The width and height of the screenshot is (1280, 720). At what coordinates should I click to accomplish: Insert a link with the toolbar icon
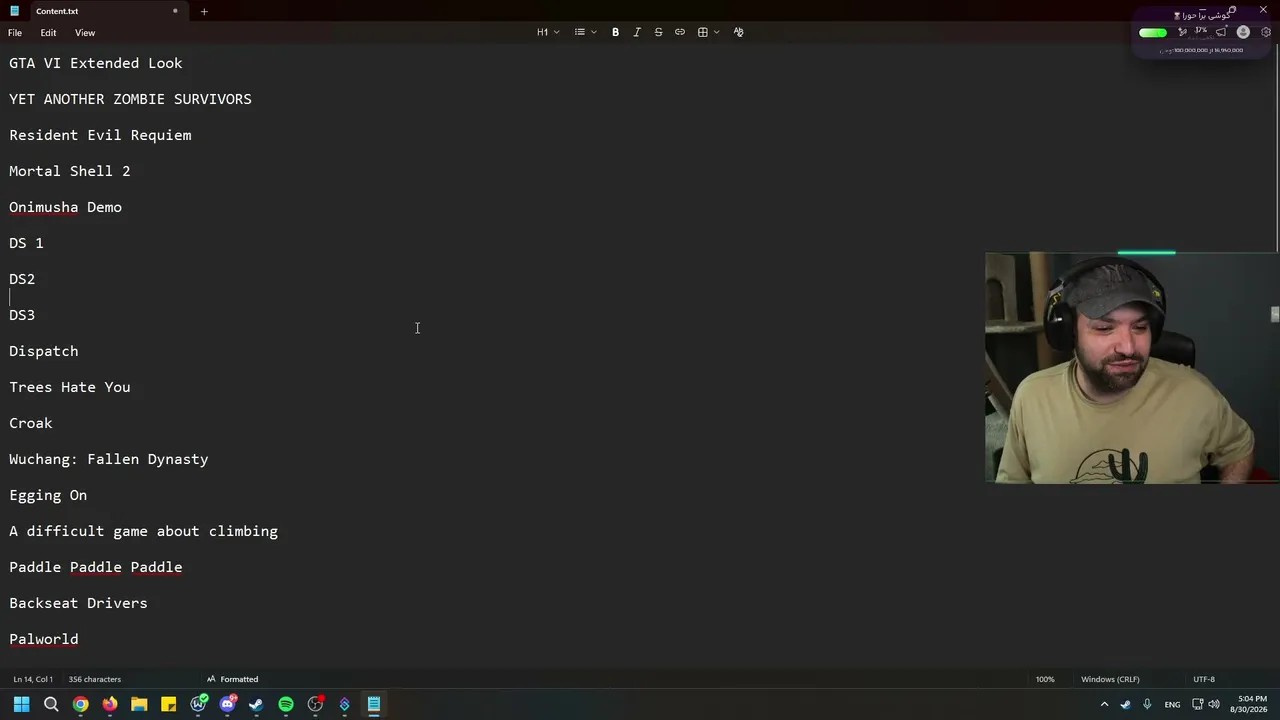coord(680,32)
